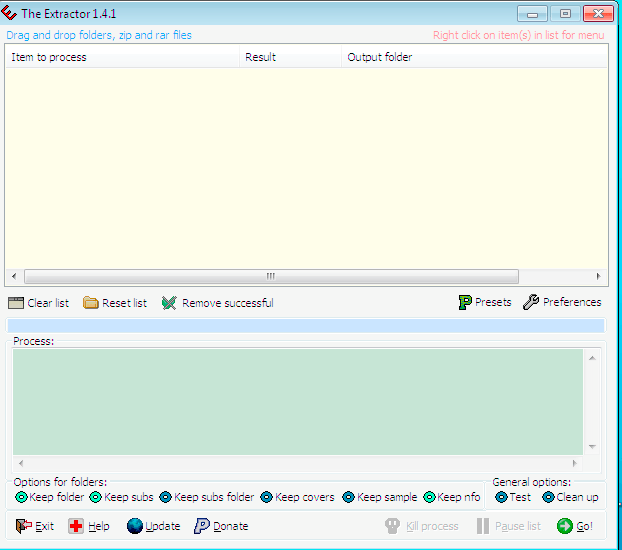This screenshot has height=550, width=622.
Task: Click the Process log right scroll arrow
Action: point(574,463)
